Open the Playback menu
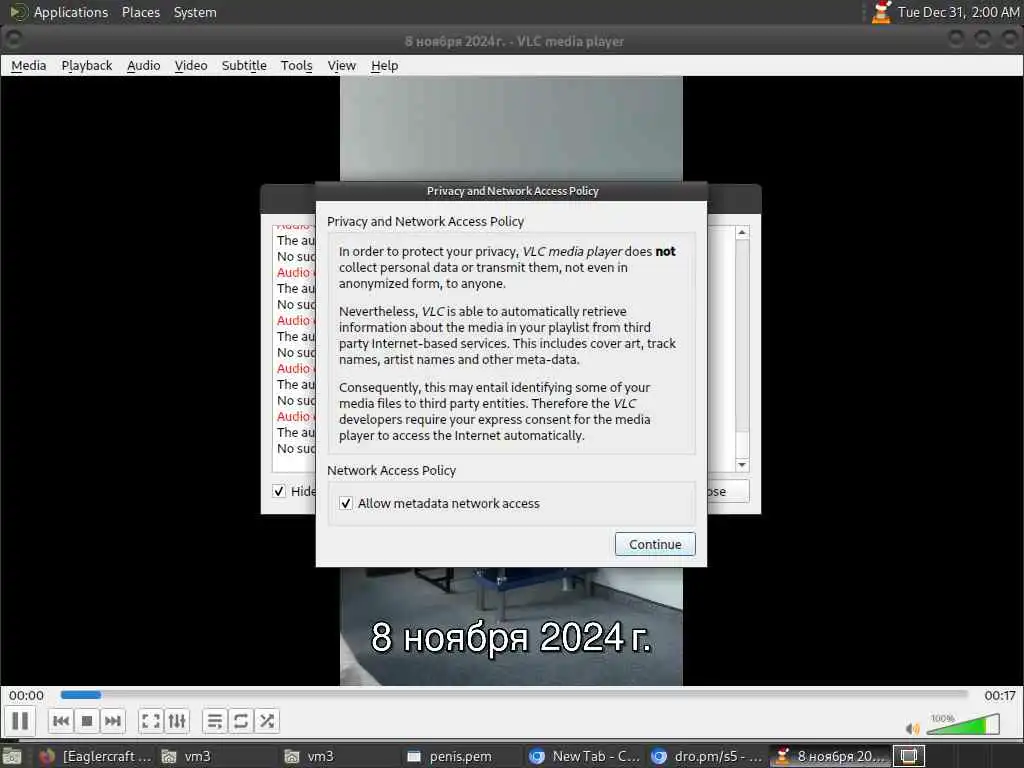The width and height of the screenshot is (1024, 768). pyautogui.click(x=87, y=65)
